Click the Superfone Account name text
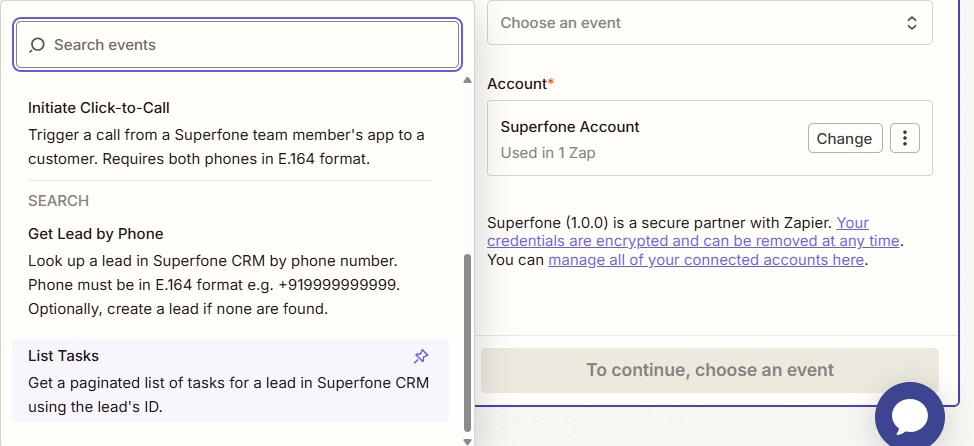 570,127
